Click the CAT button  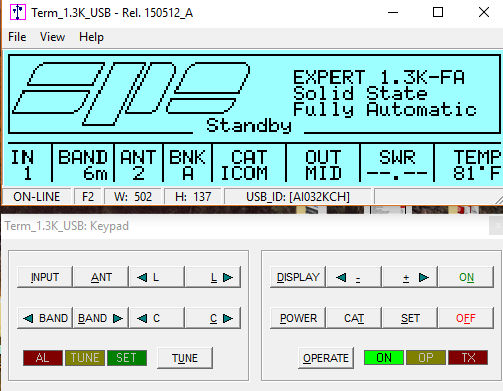tap(354, 318)
